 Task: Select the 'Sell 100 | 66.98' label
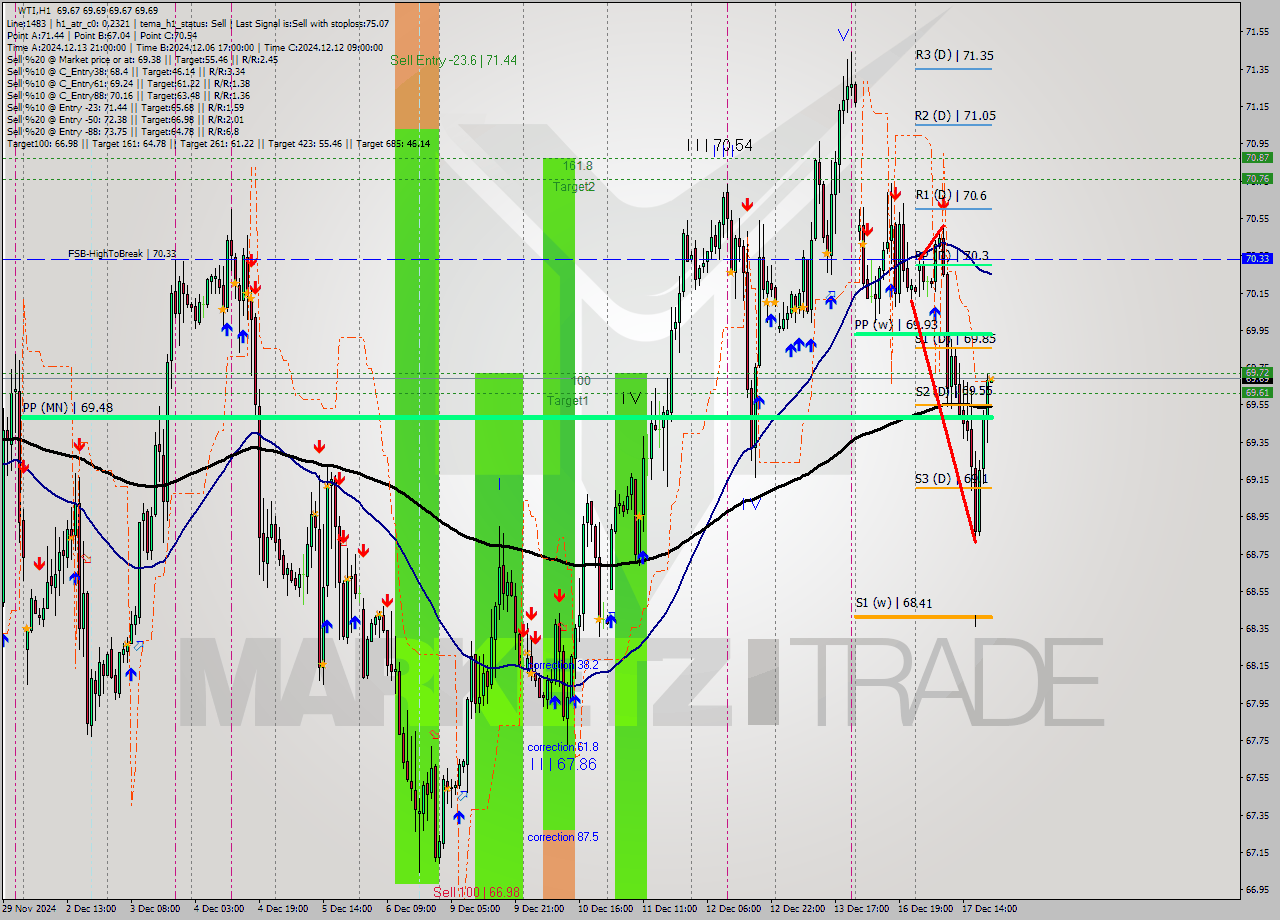476,892
